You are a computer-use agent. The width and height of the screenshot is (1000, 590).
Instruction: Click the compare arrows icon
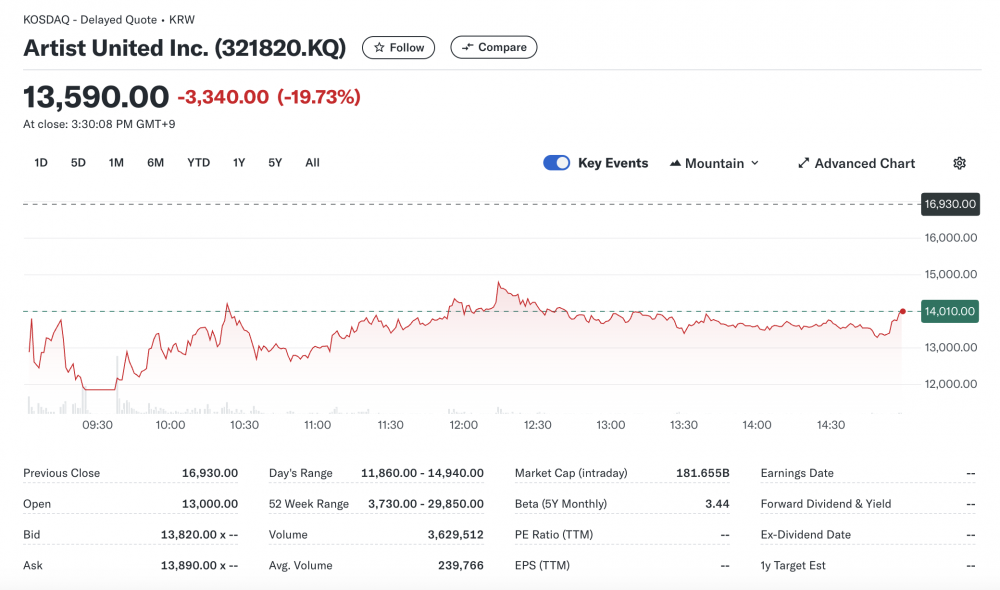(467, 47)
